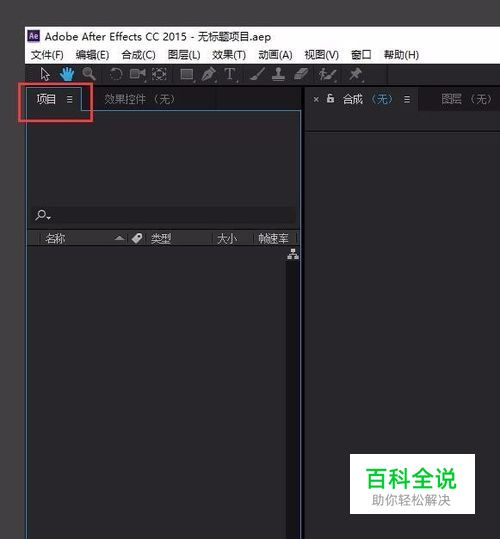This screenshot has height=539, width=500.
Task: Close the 合成 viewer panel
Action: [316, 100]
